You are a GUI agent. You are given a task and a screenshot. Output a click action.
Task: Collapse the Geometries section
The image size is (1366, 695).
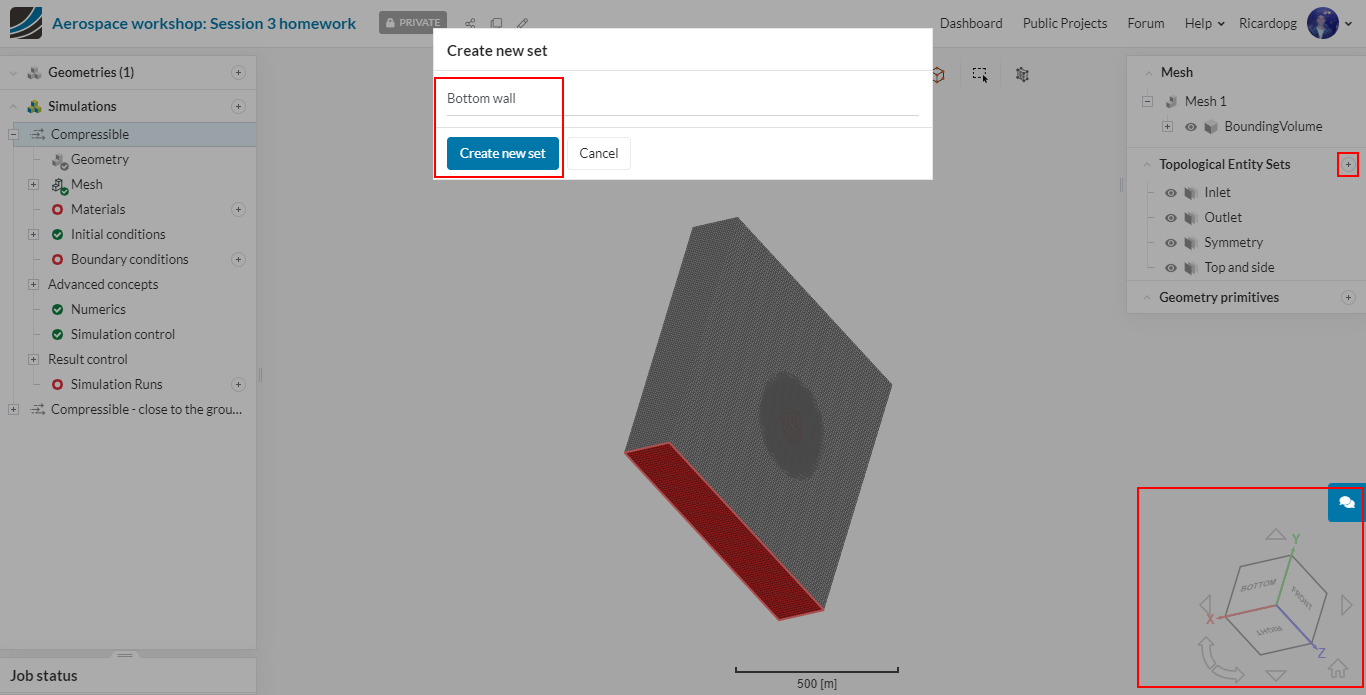pyautogui.click(x=13, y=72)
